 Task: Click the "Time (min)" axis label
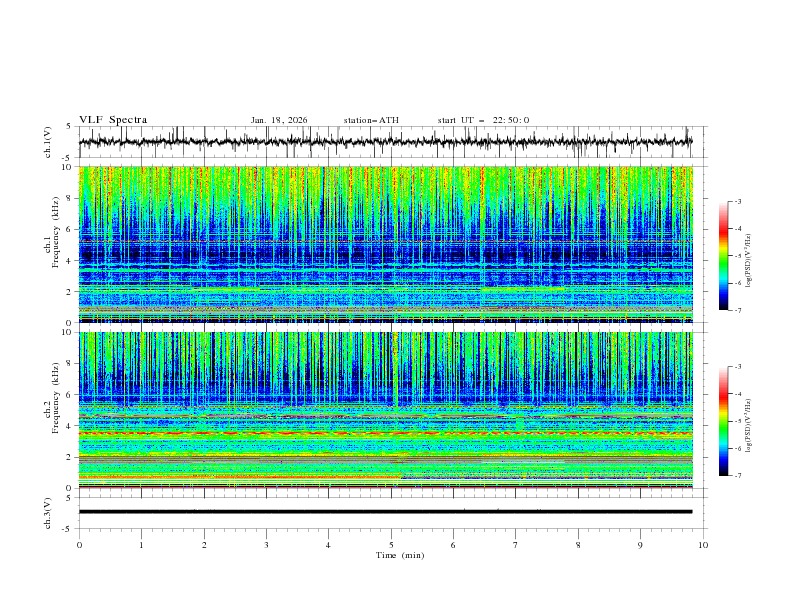(400, 555)
